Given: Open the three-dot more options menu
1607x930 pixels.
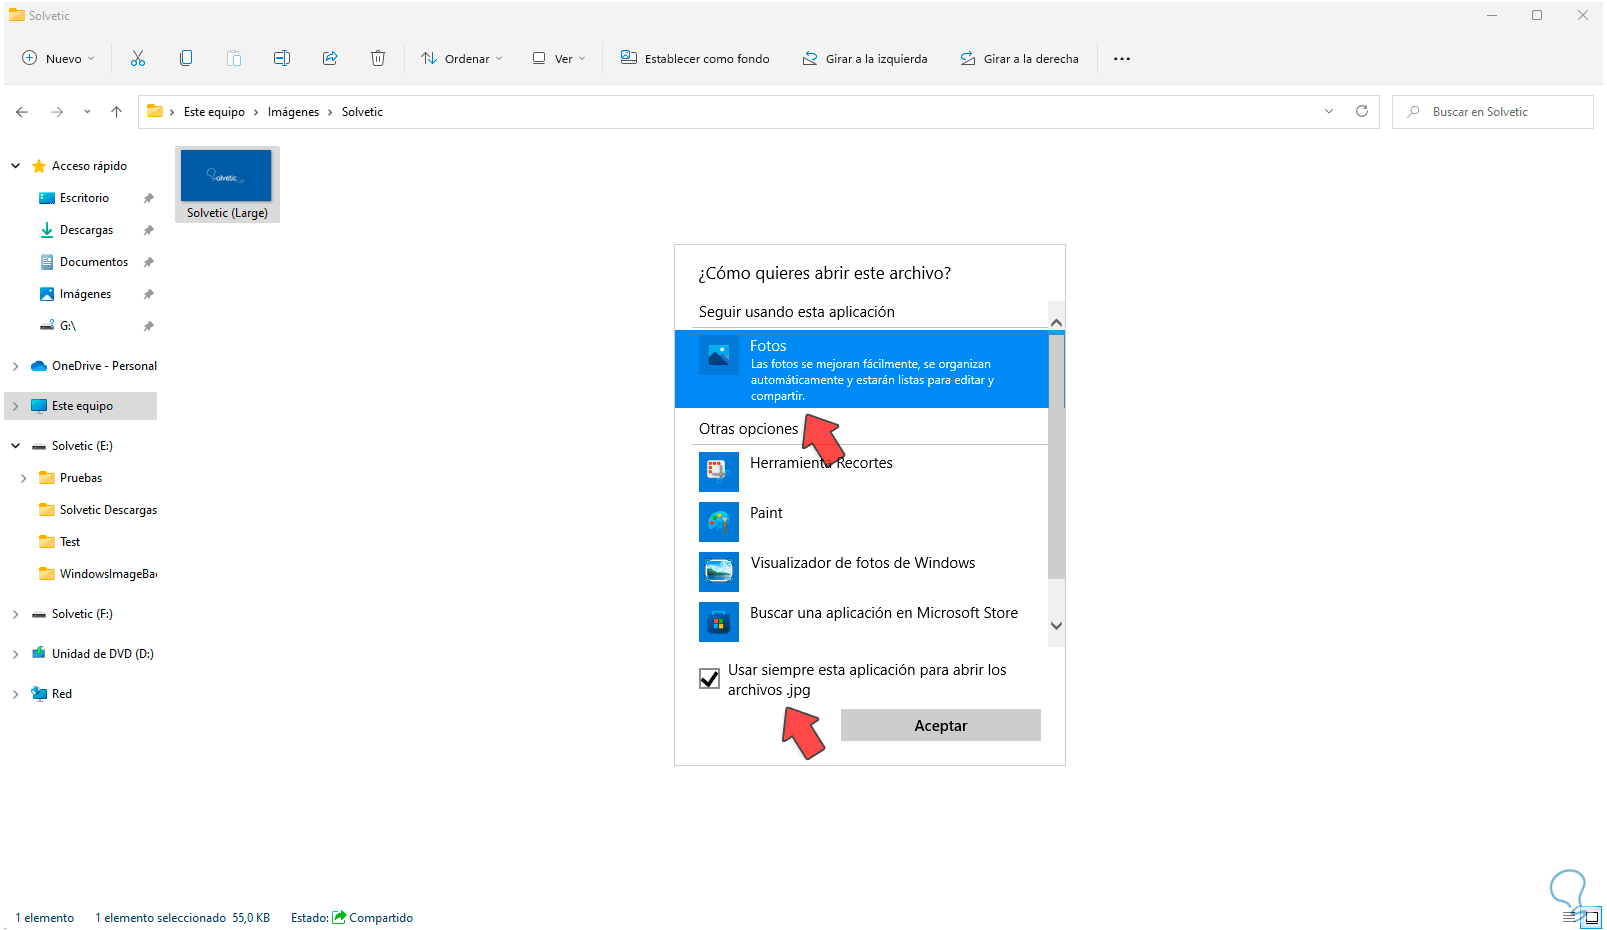Looking at the screenshot, I should tap(1122, 59).
